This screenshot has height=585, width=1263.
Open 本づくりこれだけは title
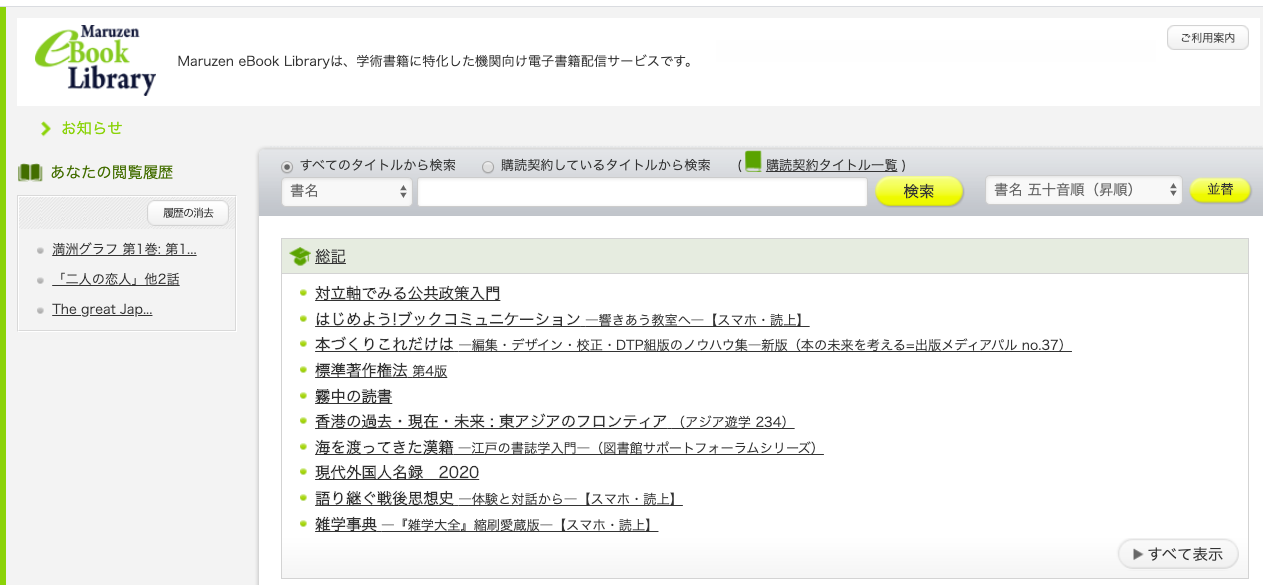click(x=693, y=344)
